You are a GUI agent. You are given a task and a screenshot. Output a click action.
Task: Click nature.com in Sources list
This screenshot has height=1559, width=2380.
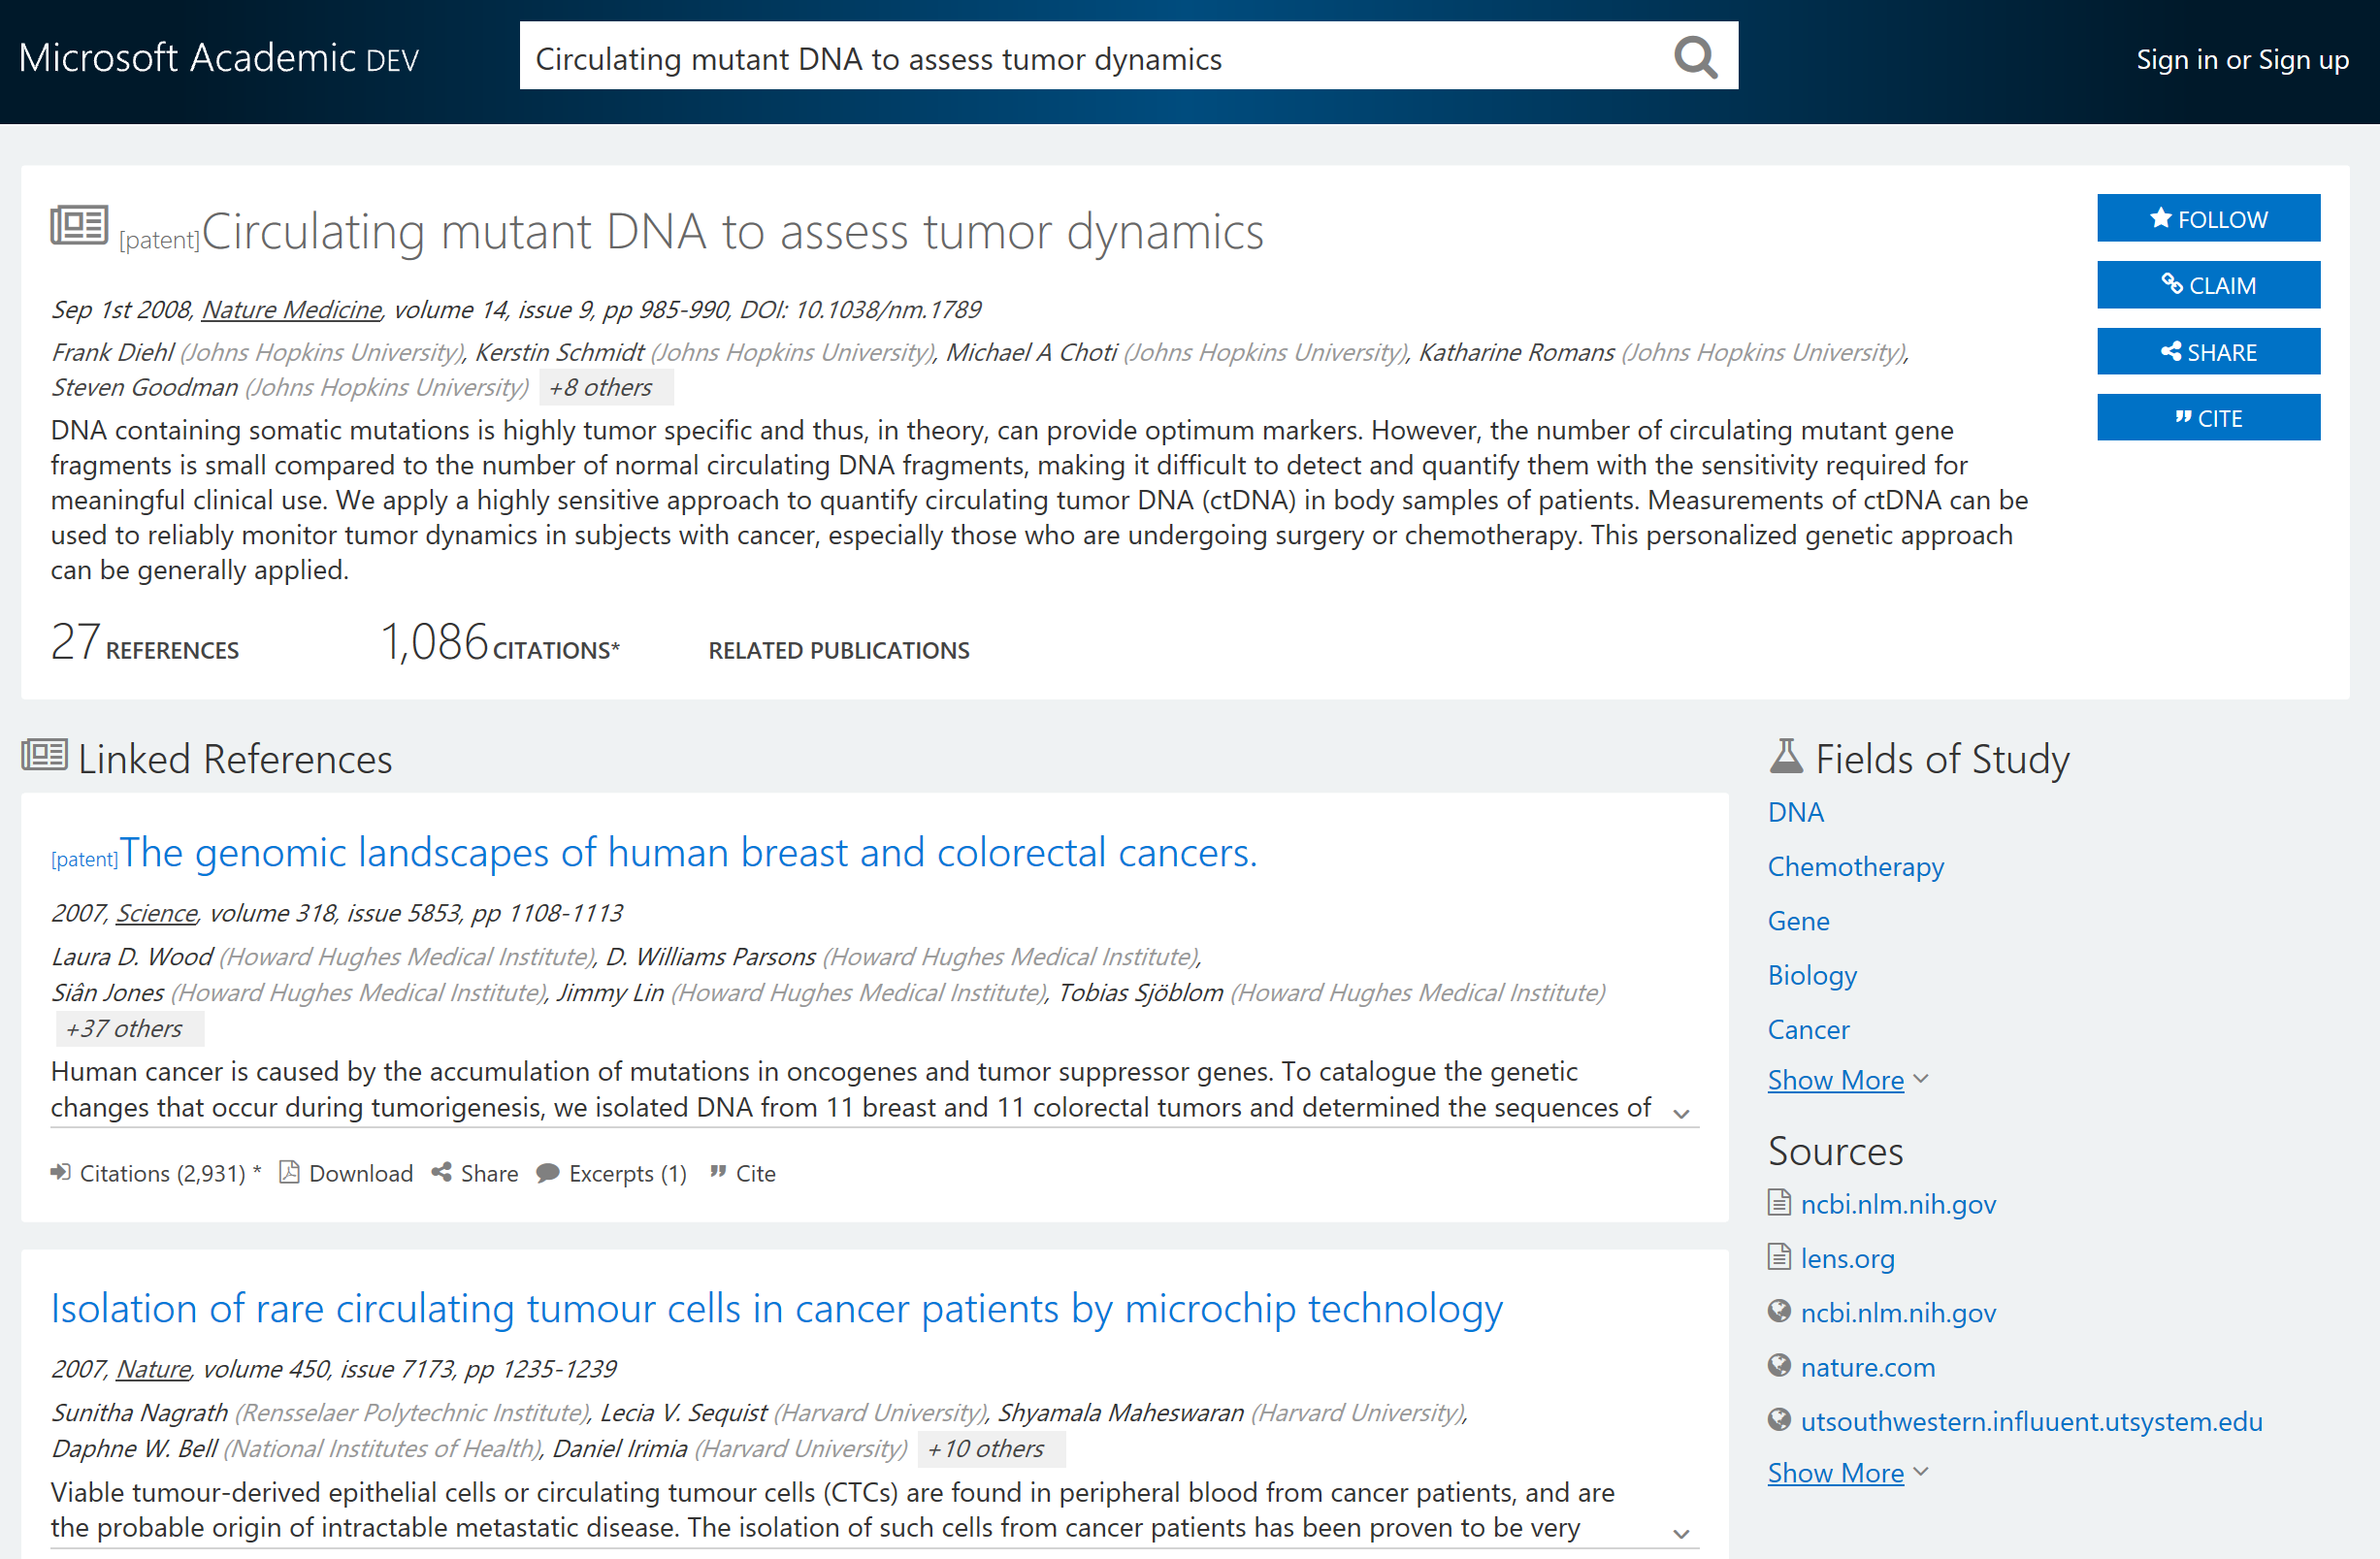1866,1367
